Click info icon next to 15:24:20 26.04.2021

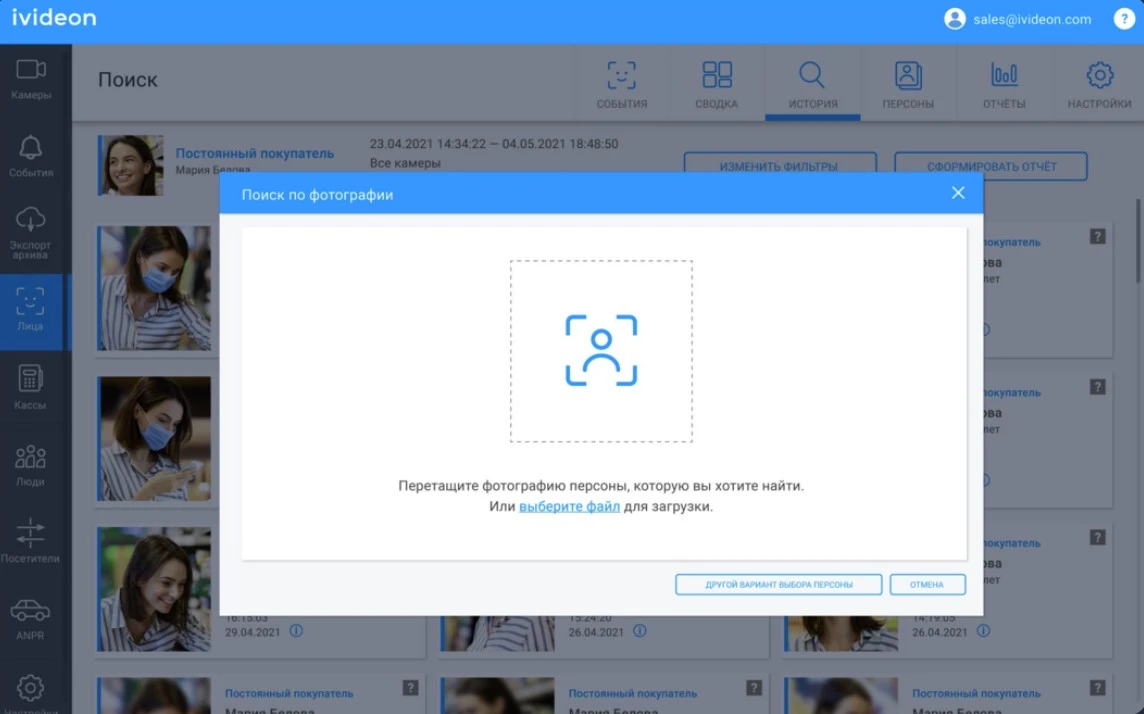640,631
